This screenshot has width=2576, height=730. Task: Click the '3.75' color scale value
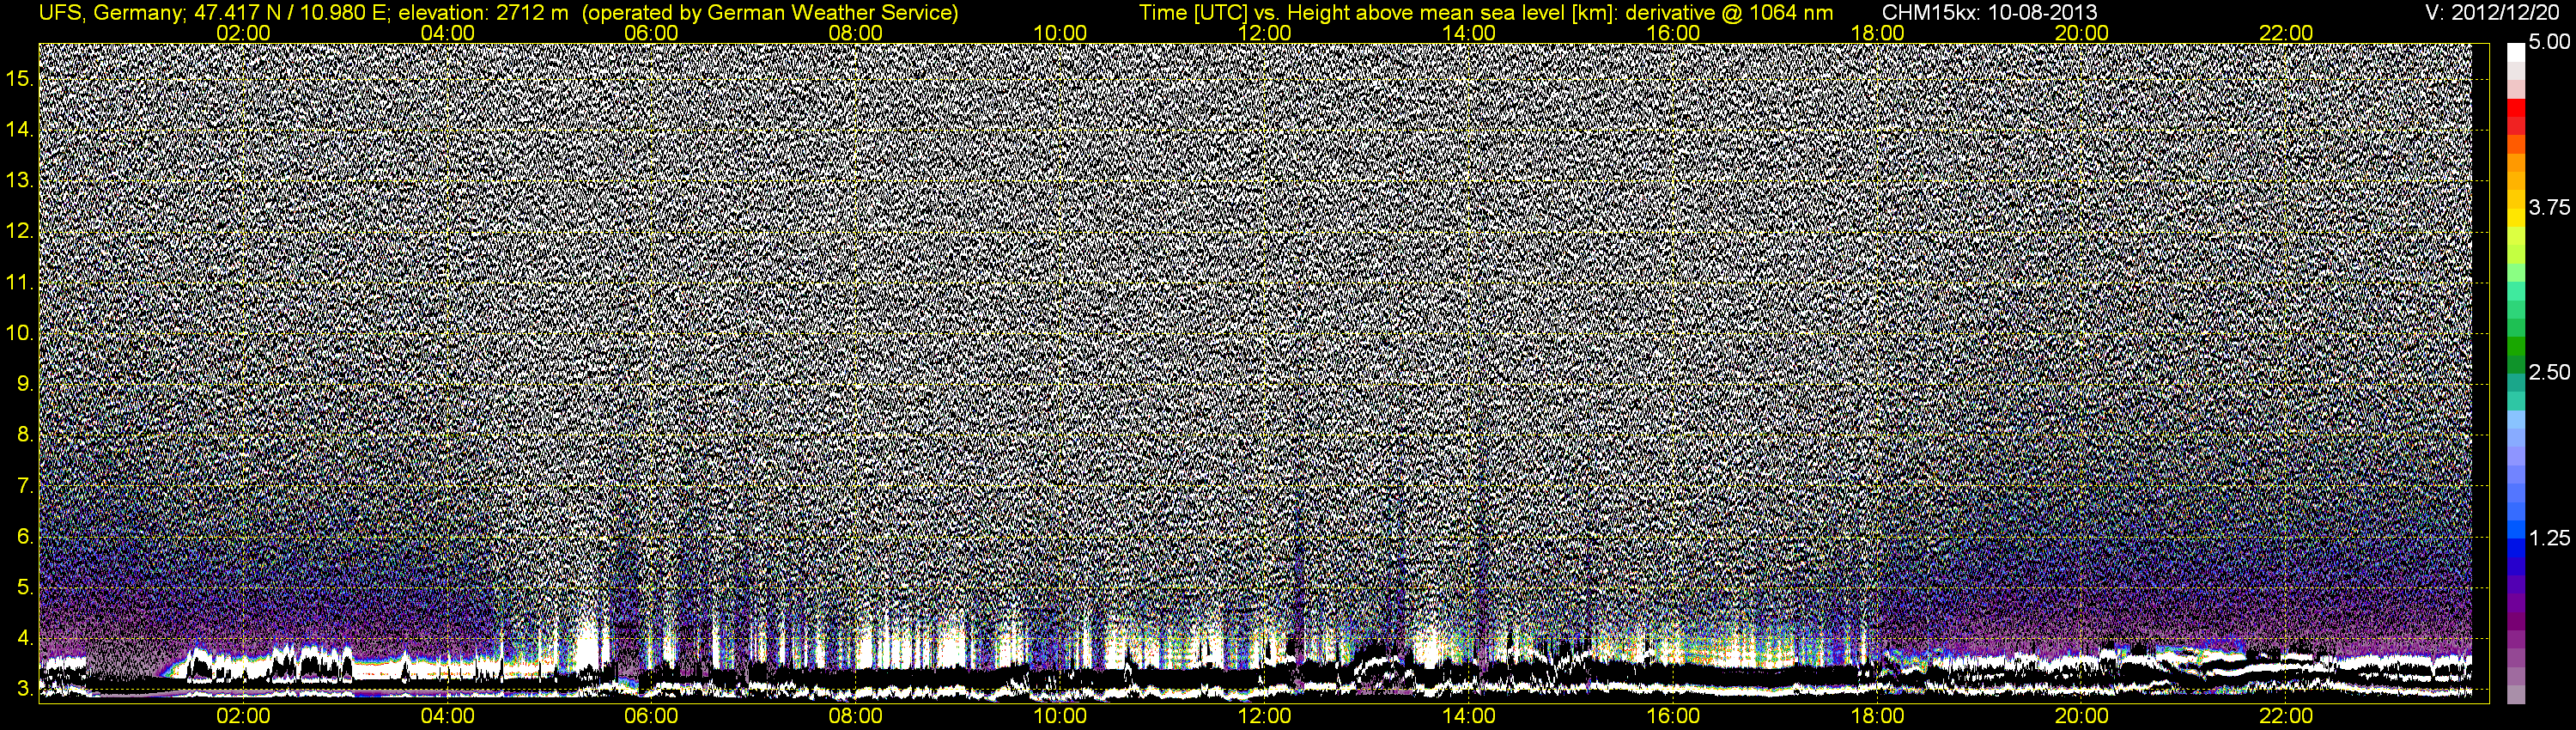click(x=2549, y=207)
